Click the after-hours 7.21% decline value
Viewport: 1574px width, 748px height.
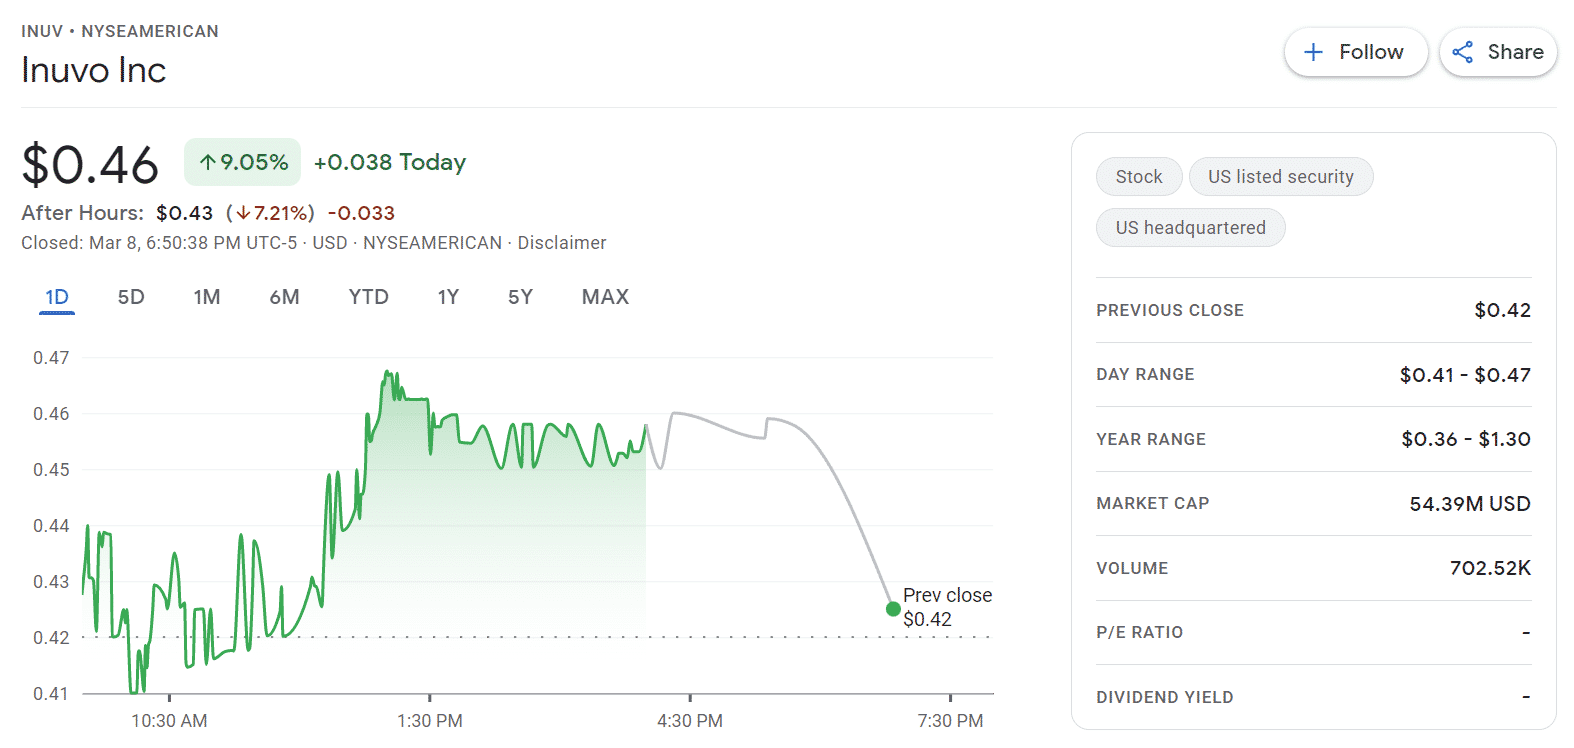(271, 213)
